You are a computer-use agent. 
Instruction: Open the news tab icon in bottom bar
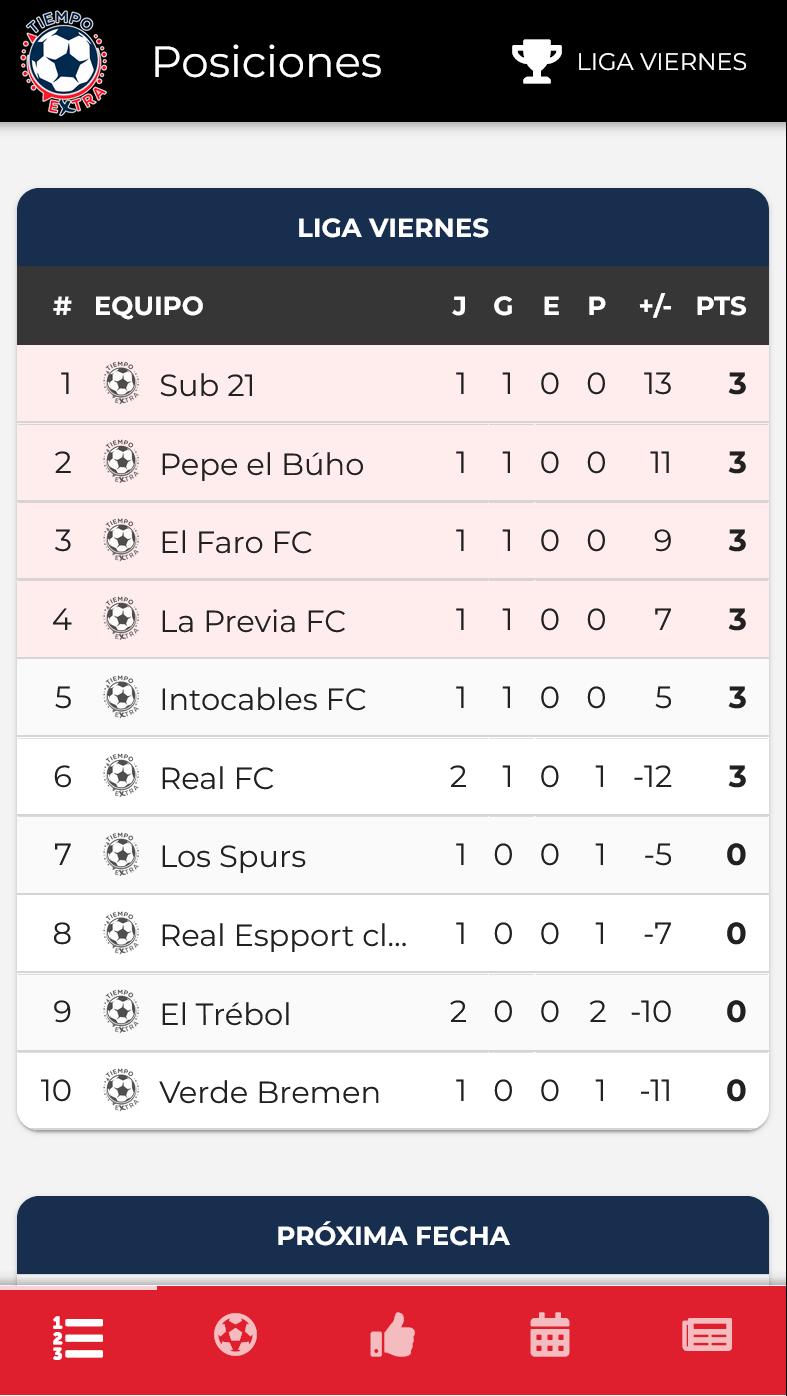click(x=707, y=1335)
